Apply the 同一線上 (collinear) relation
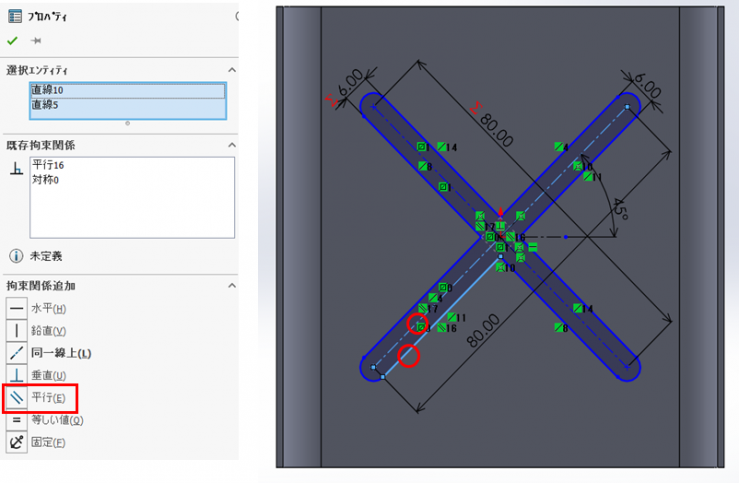 61,353
